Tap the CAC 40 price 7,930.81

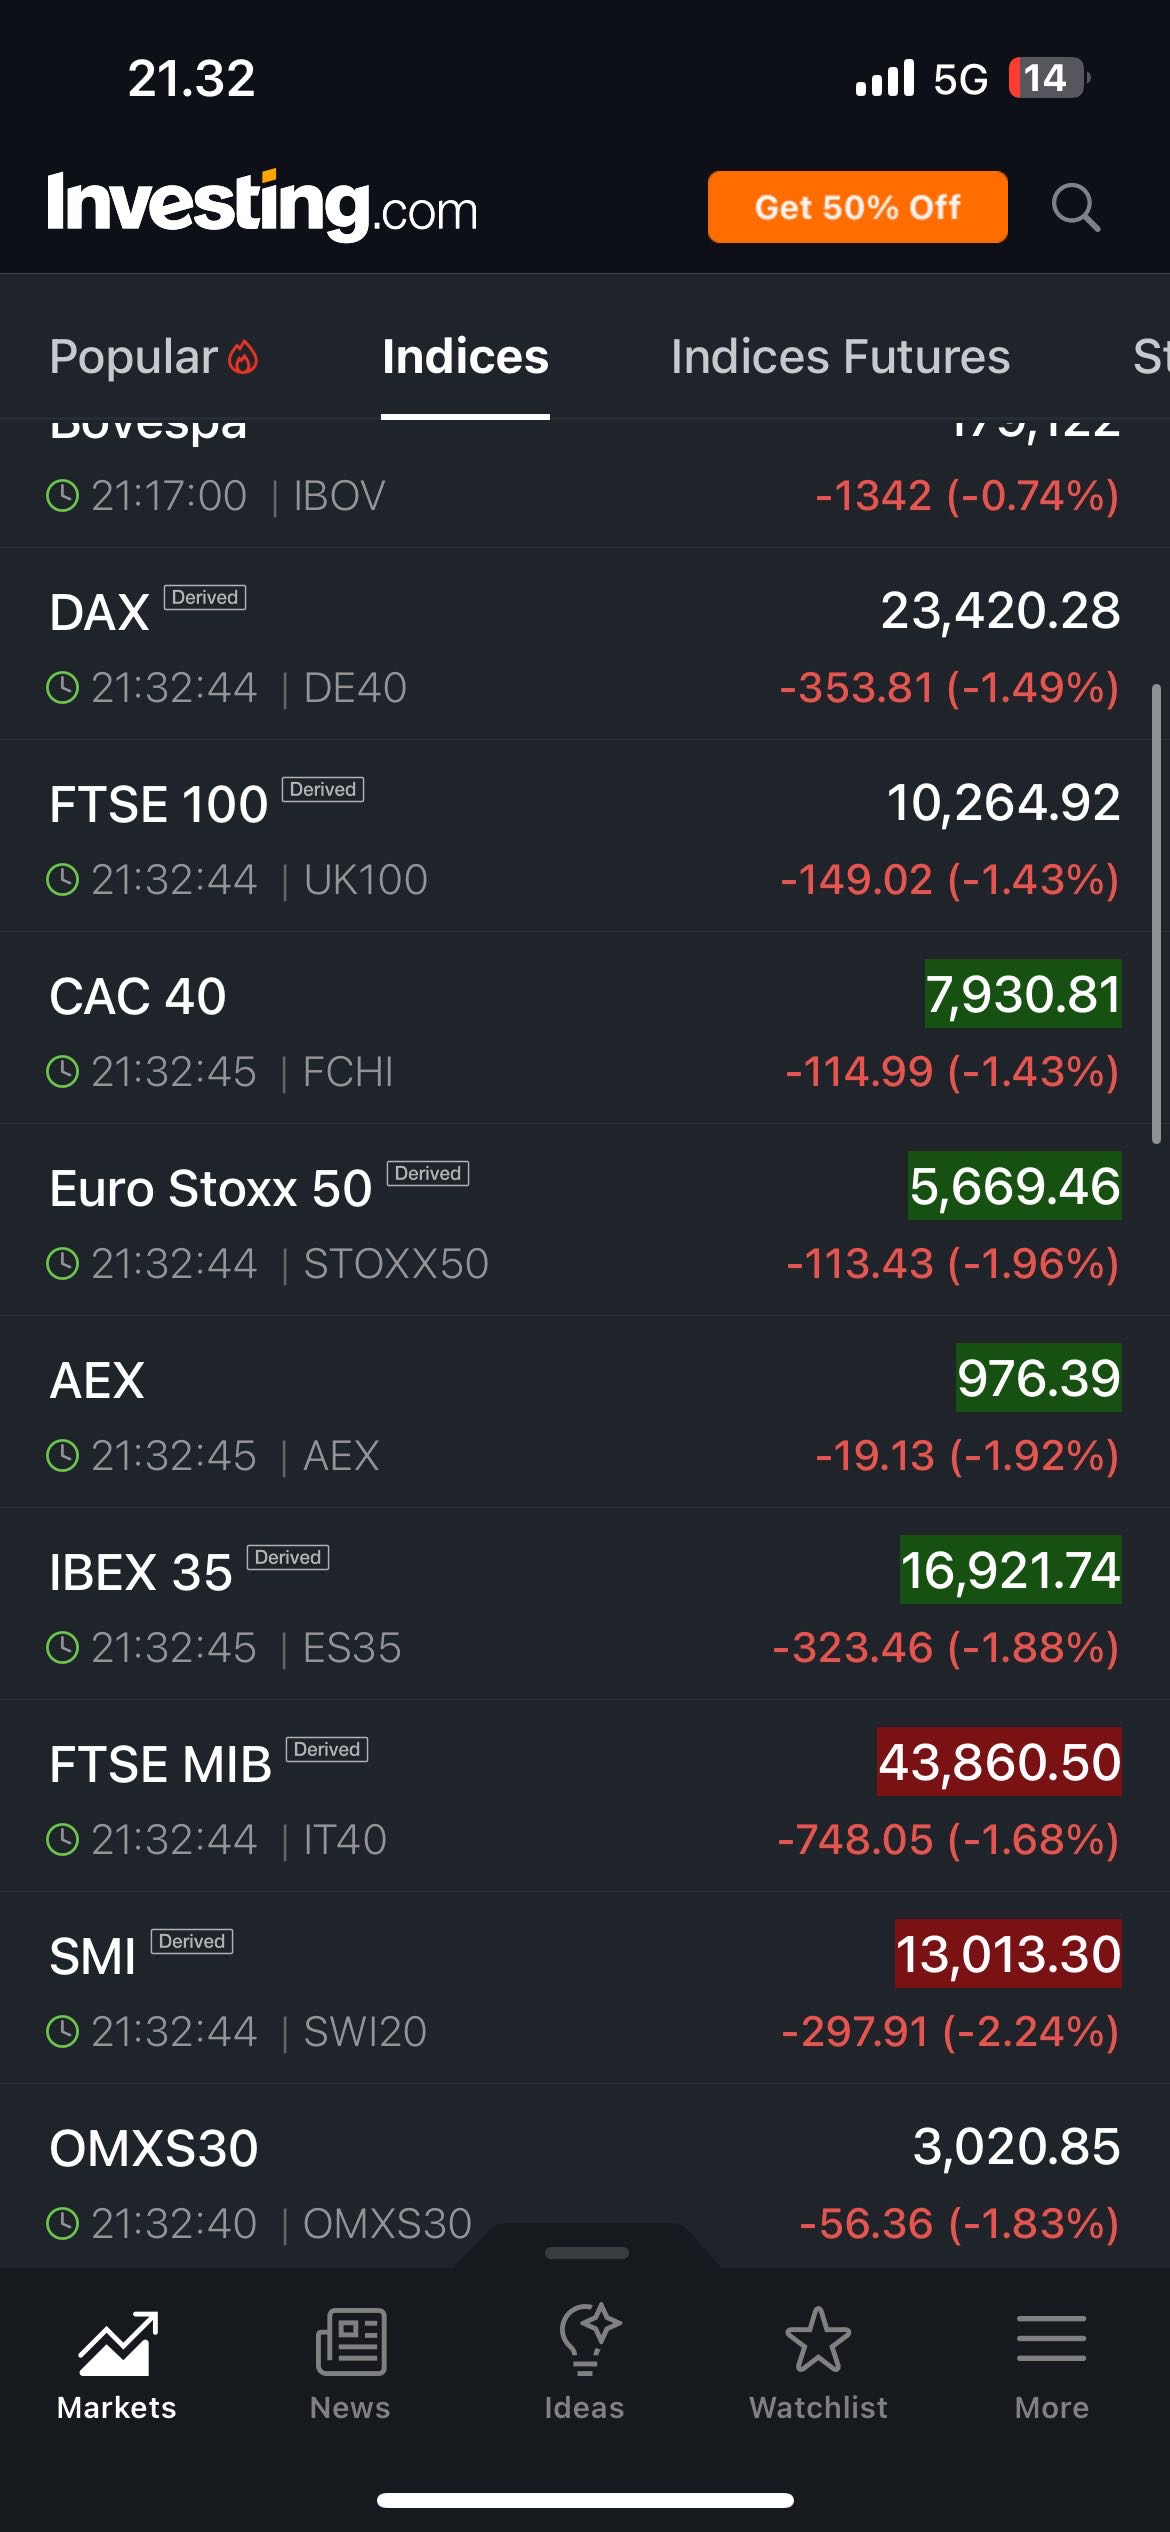pyautogui.click(x=1022, y=995)
